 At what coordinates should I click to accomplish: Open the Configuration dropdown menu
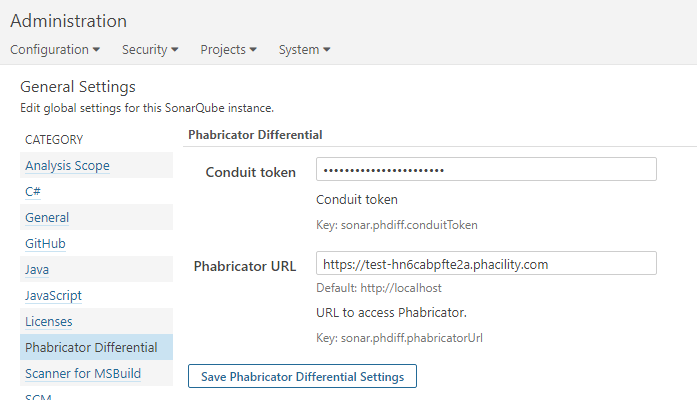55,49
